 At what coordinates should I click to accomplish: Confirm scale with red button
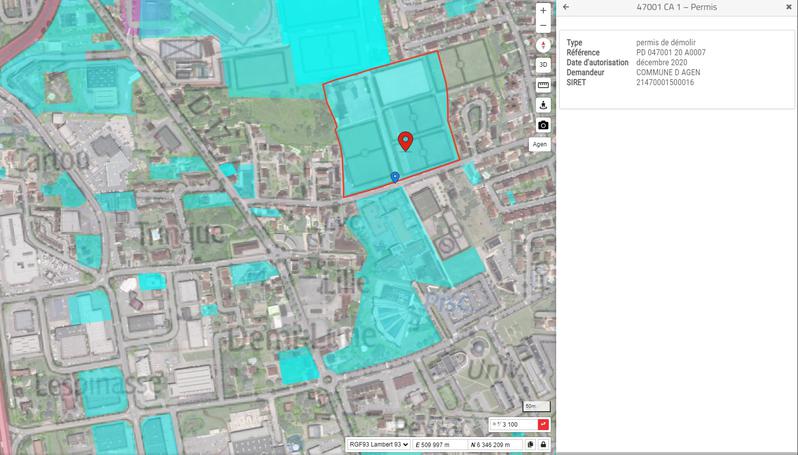pos(543,425)
